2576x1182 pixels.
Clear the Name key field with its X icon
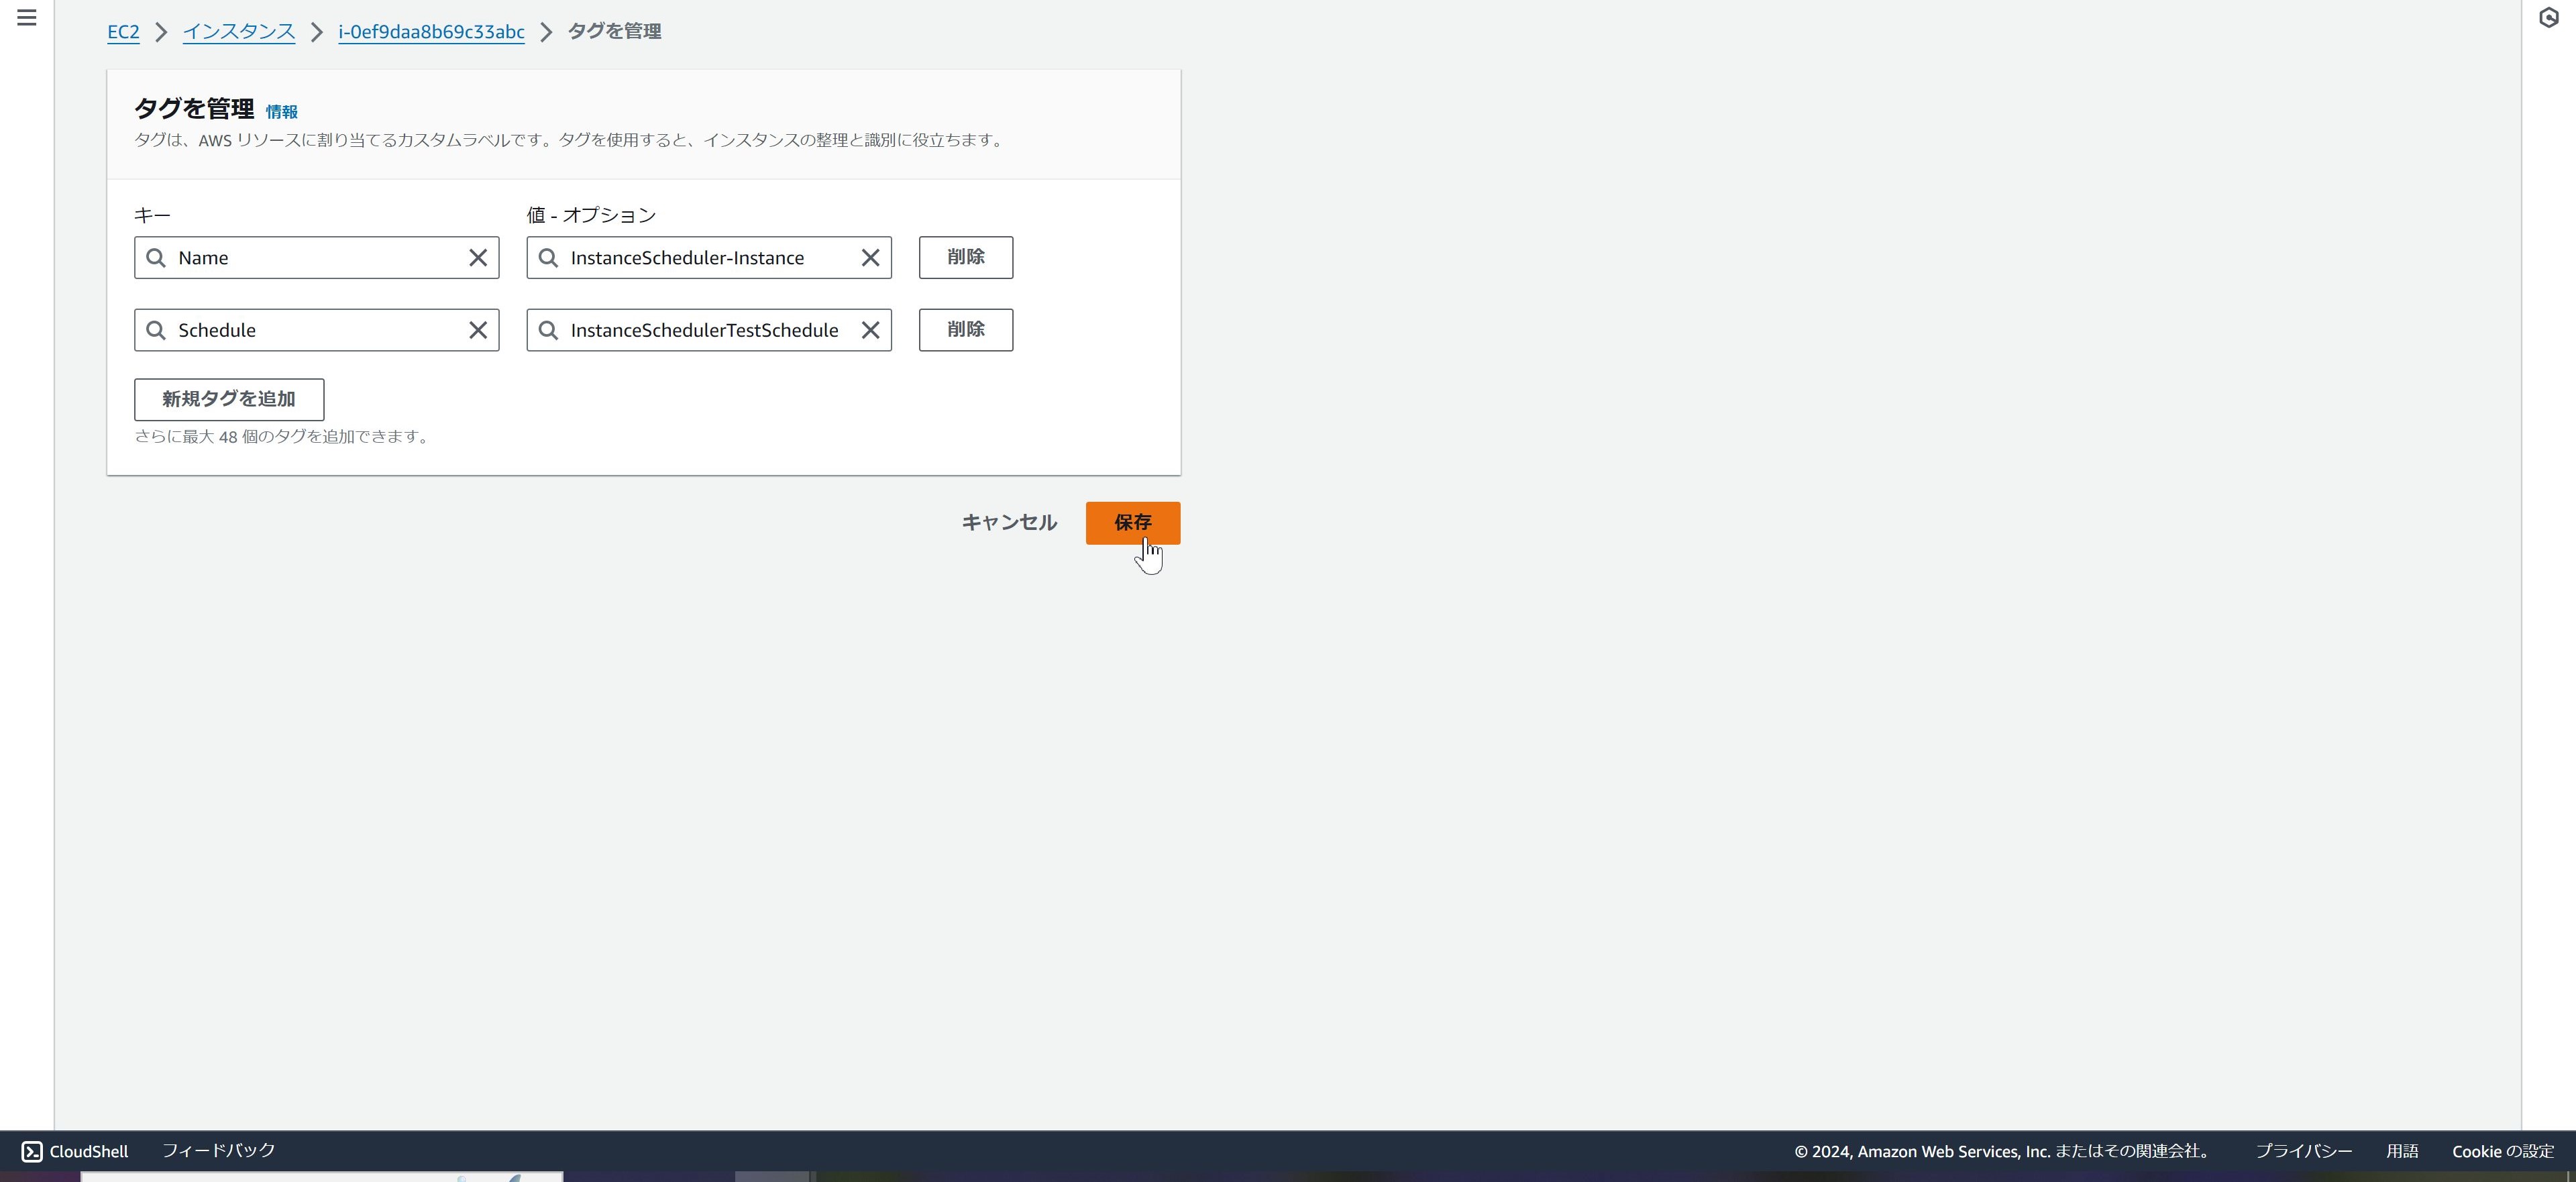(x=477, y=257)
